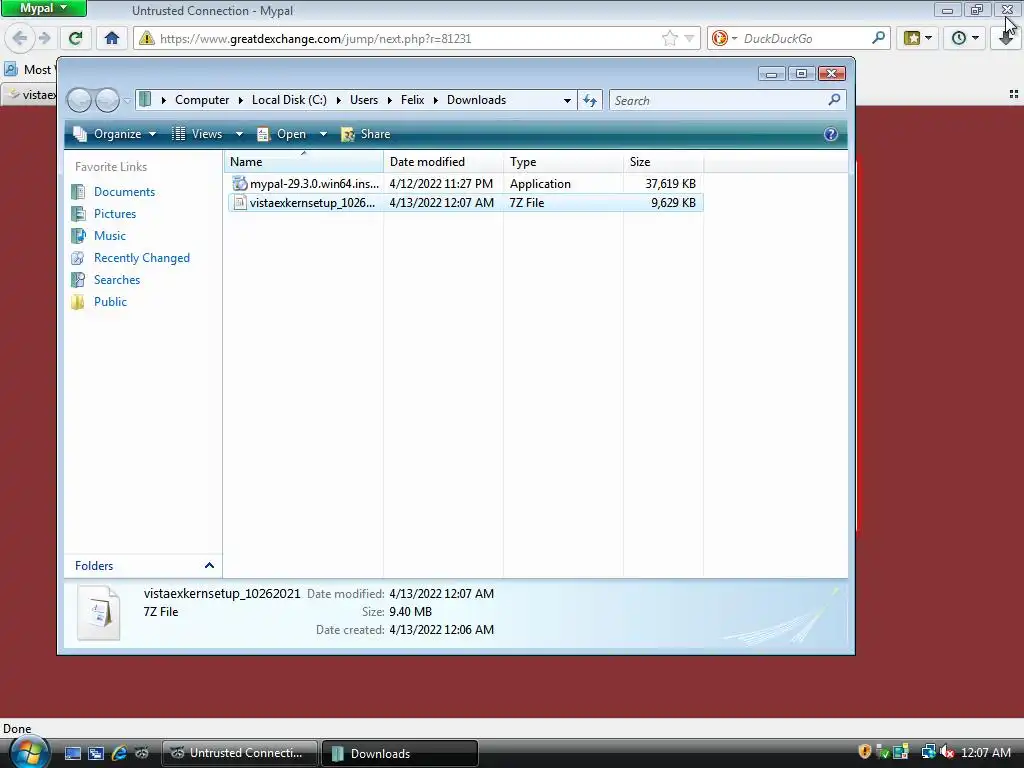Switch to Untrusted Connection taskbar window
The image size is (1024, 768).
pos(240,753)
